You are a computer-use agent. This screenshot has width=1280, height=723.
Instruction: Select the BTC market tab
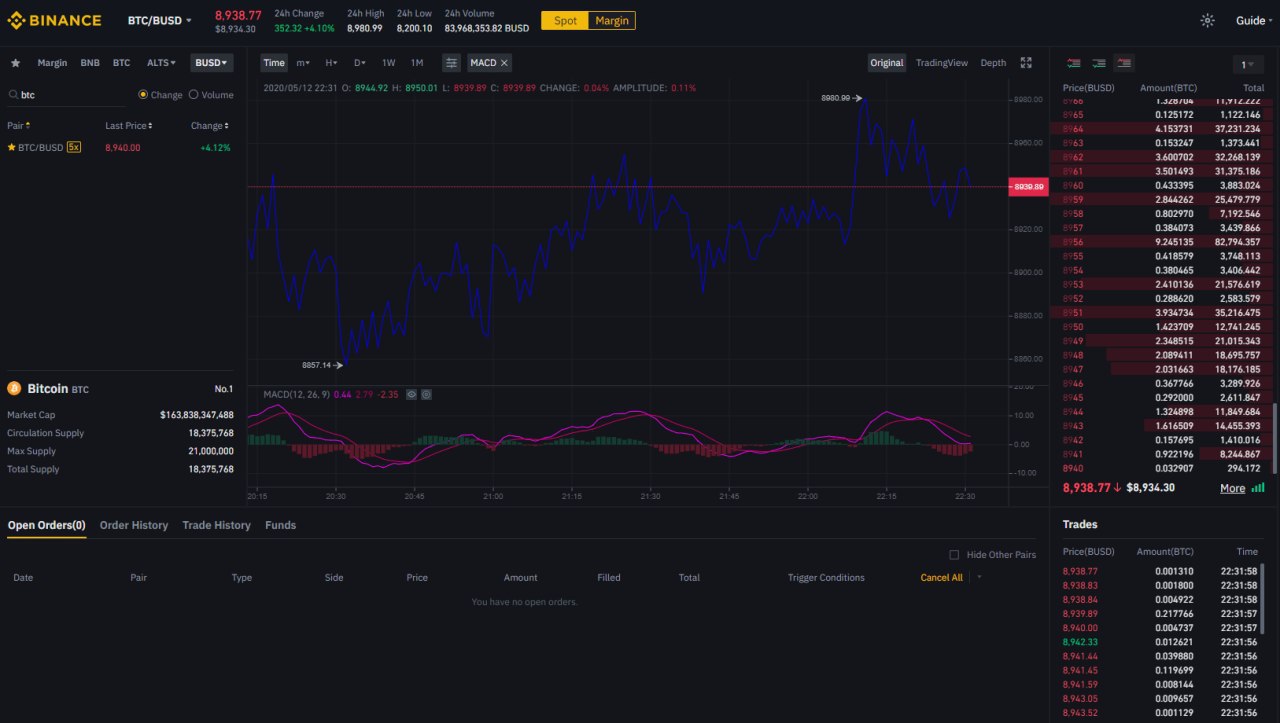click(121, 63)
